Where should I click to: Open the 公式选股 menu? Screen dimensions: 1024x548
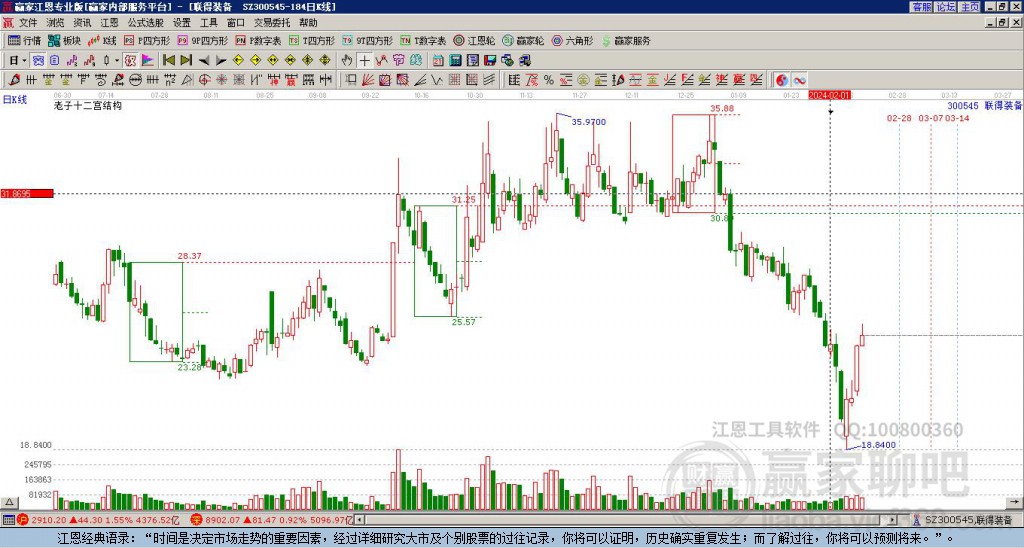[x=146, y=23]
